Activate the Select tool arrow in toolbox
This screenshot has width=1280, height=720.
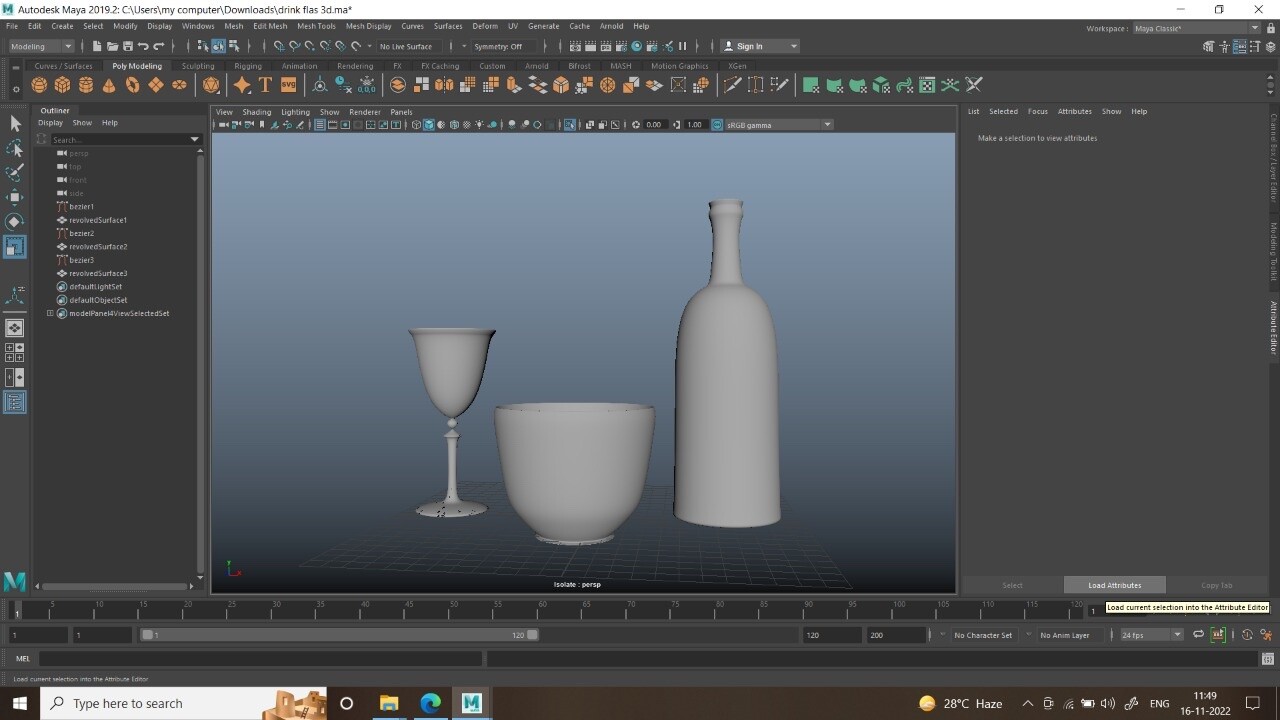pyautogui.click(x=15, y=123)
